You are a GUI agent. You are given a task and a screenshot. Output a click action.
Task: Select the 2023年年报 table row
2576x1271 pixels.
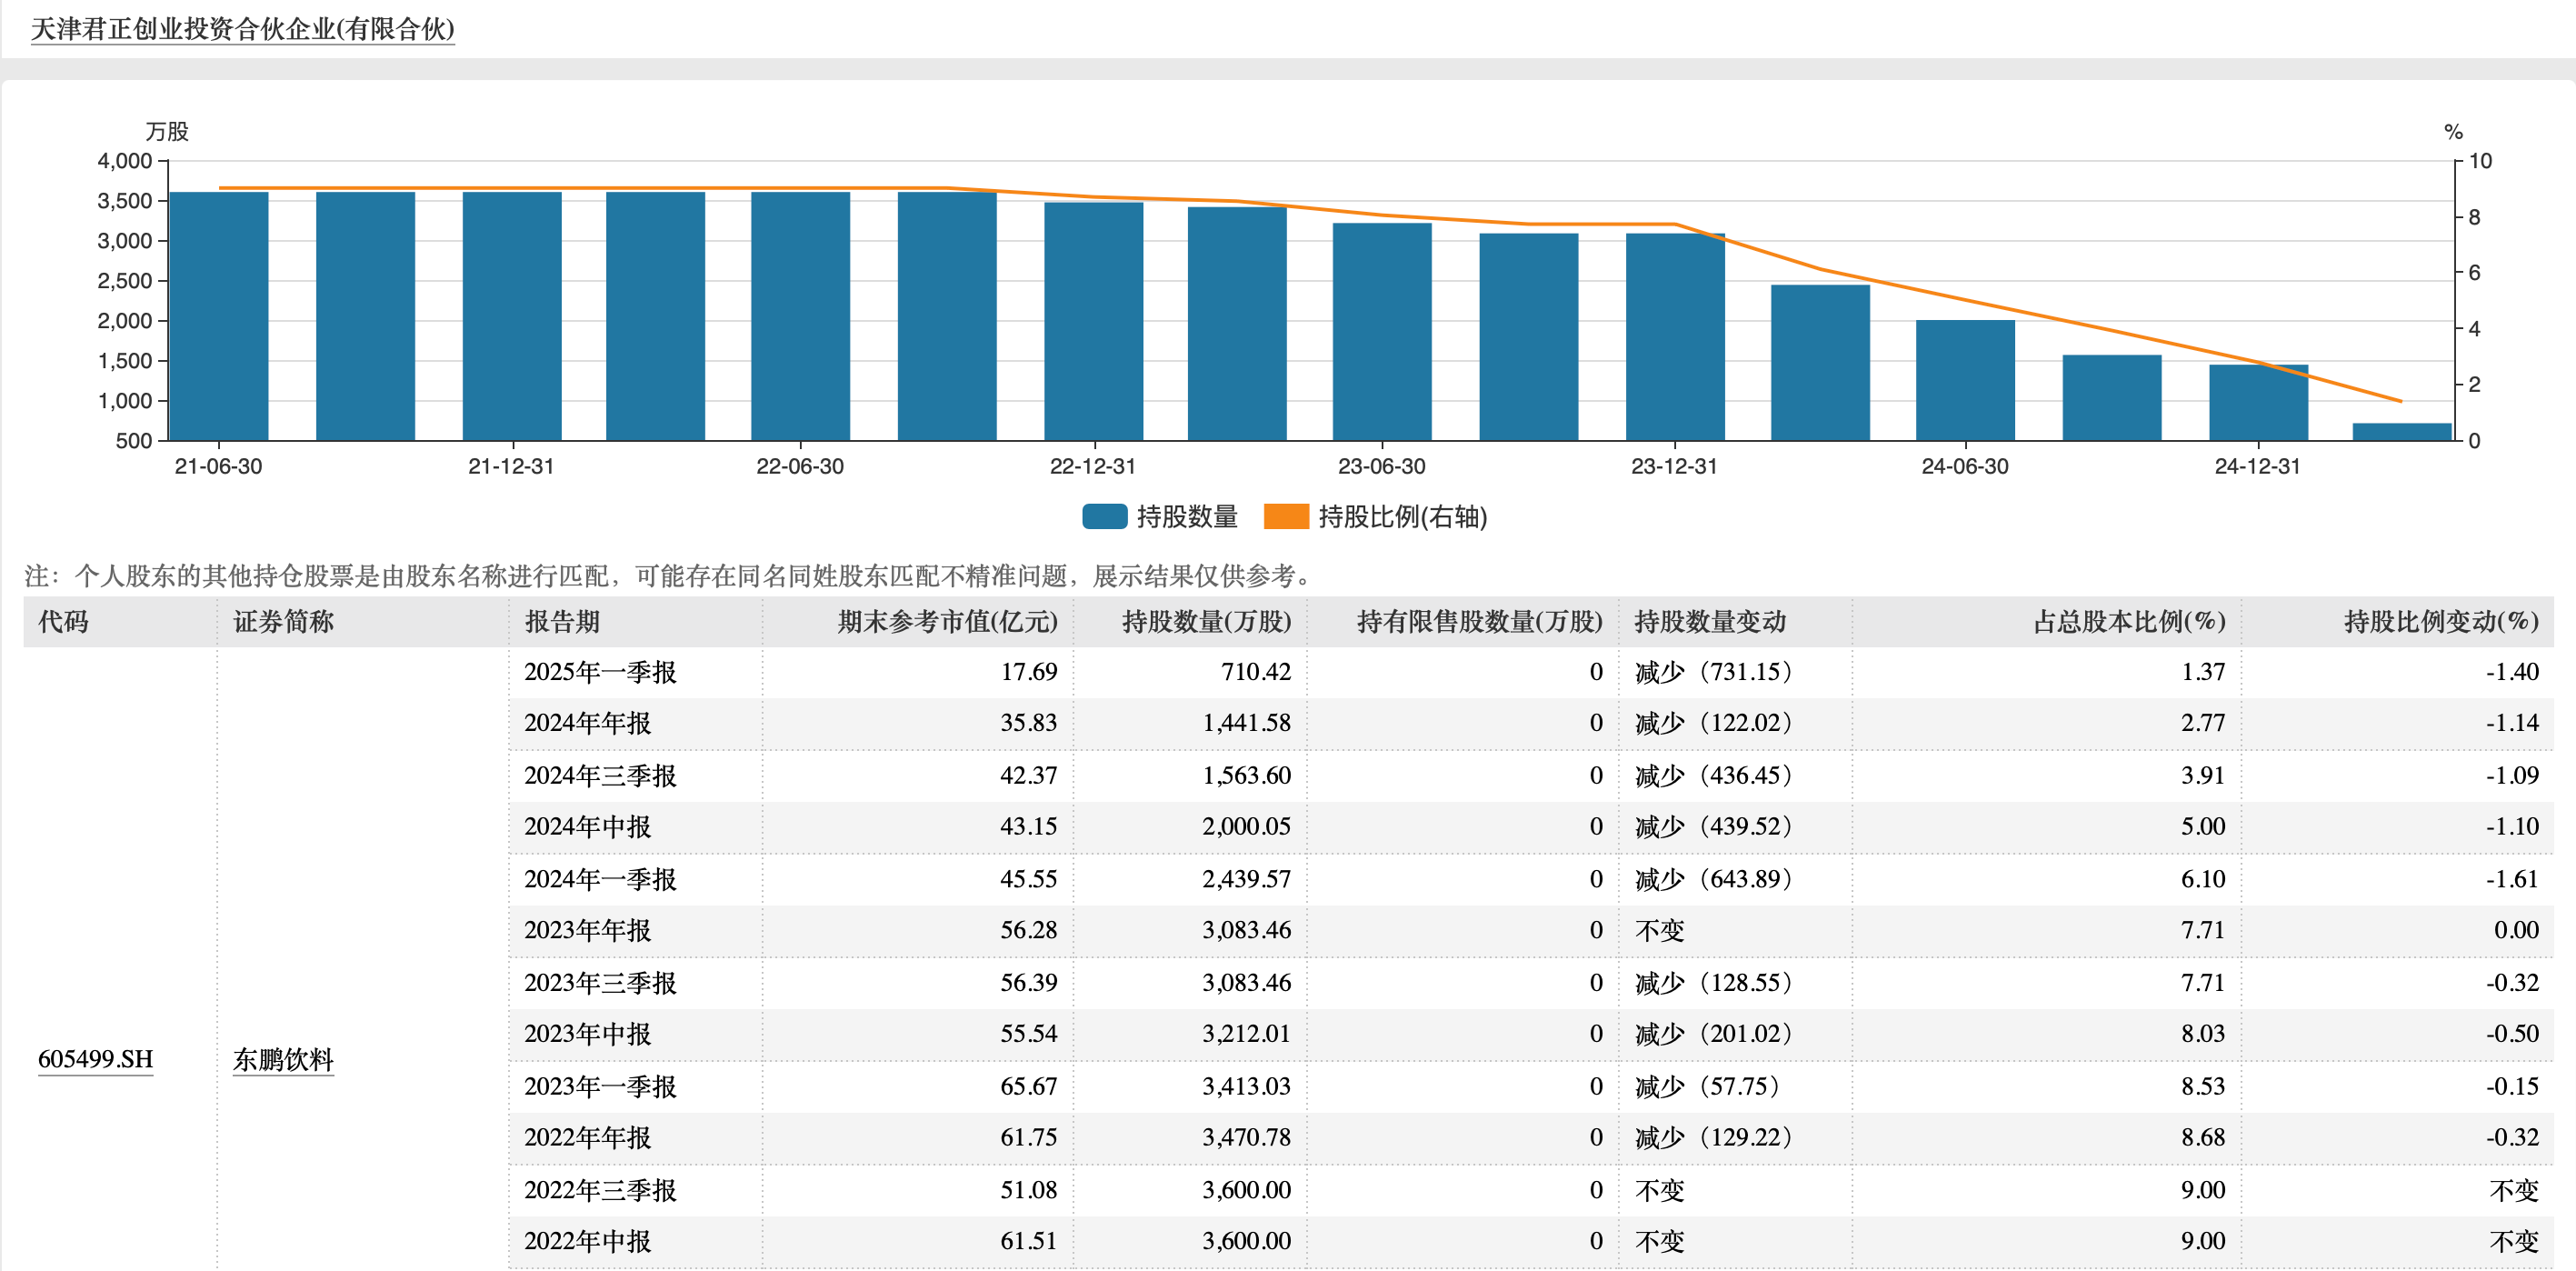coord(587,930)
